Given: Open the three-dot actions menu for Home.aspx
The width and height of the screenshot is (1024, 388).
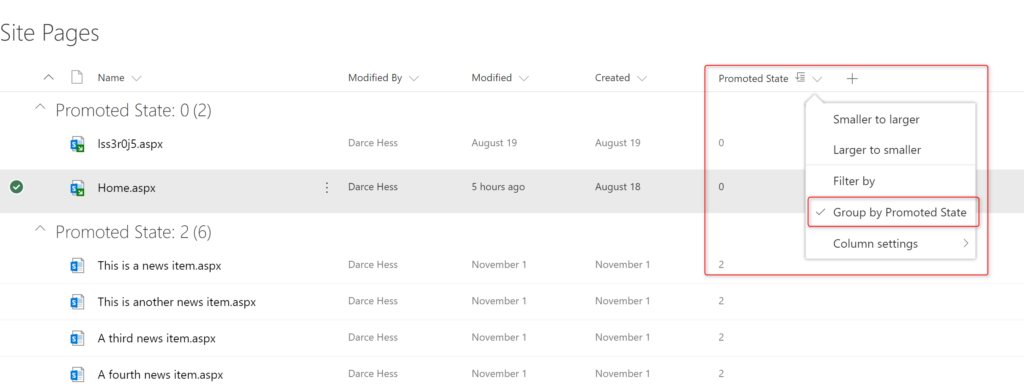Looking at the screenshot, I should click(x=327, y=187).
